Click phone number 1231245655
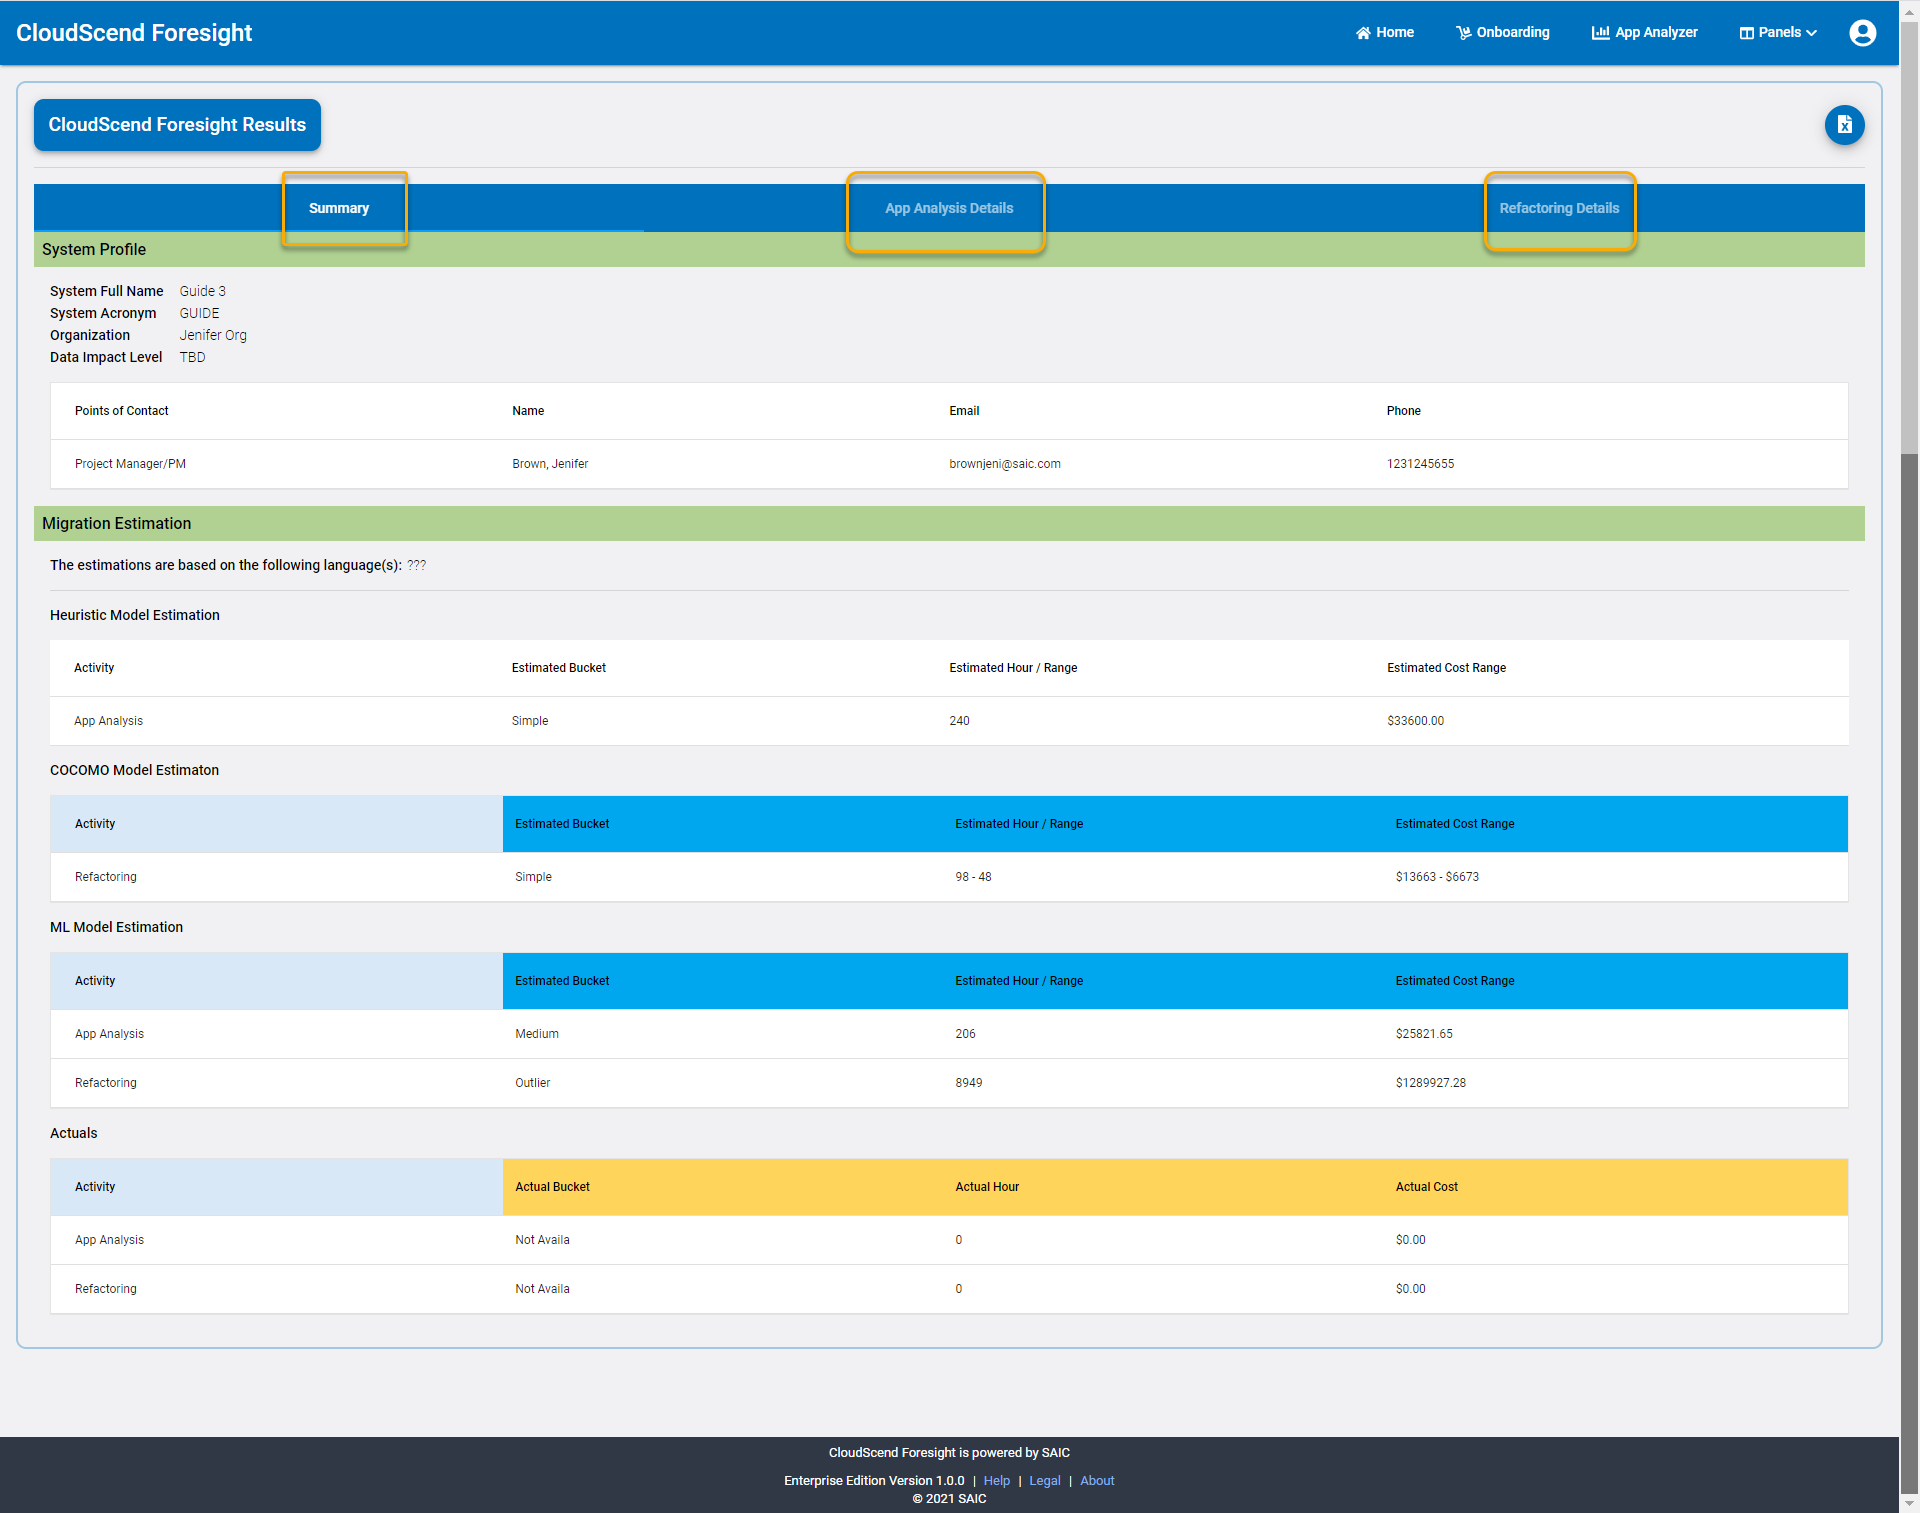1920x1513 pixels. pos(1420,464)
